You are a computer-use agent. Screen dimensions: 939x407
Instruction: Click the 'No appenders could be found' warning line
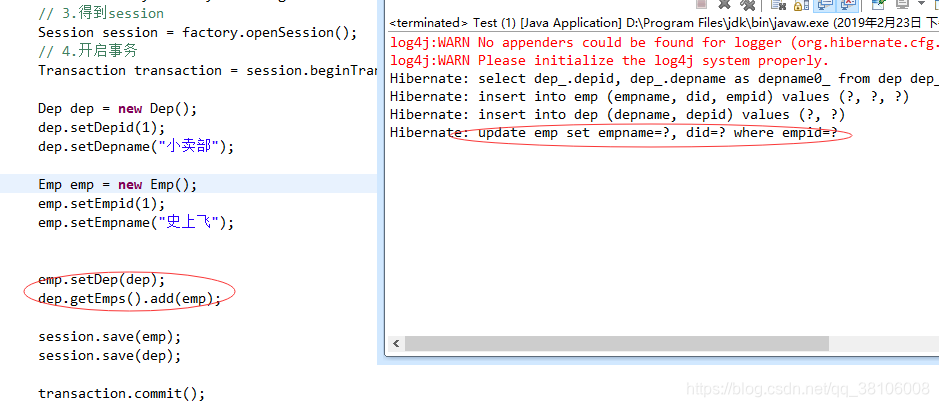(664, 42)
